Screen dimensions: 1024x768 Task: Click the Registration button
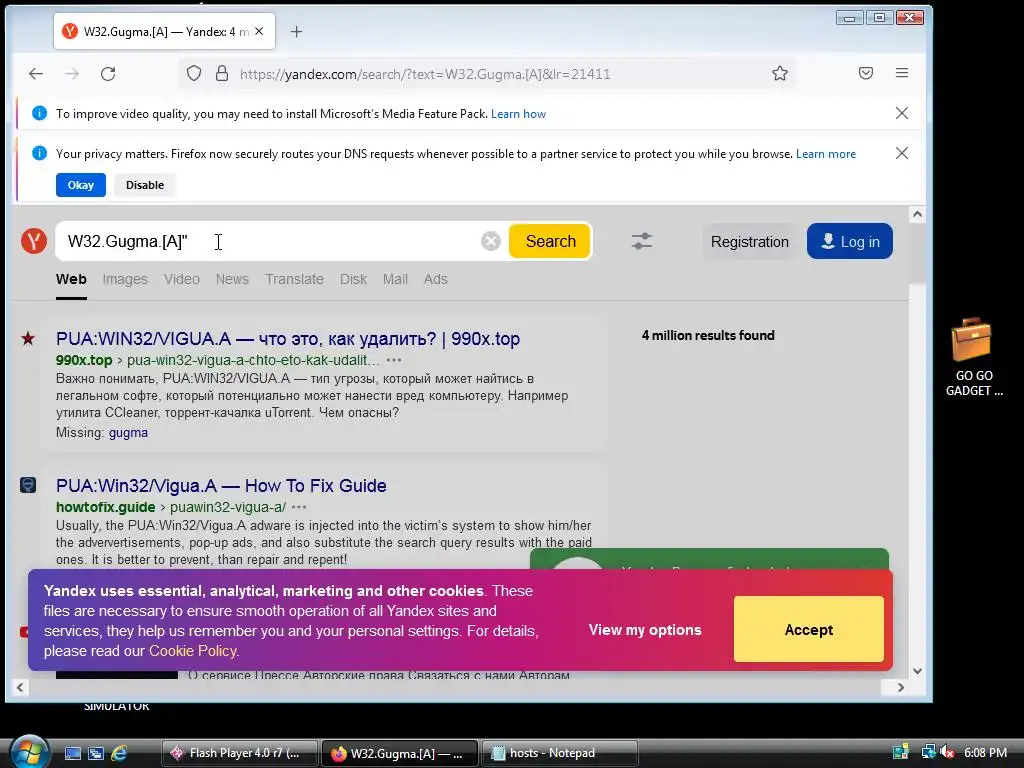click(750, 242)
